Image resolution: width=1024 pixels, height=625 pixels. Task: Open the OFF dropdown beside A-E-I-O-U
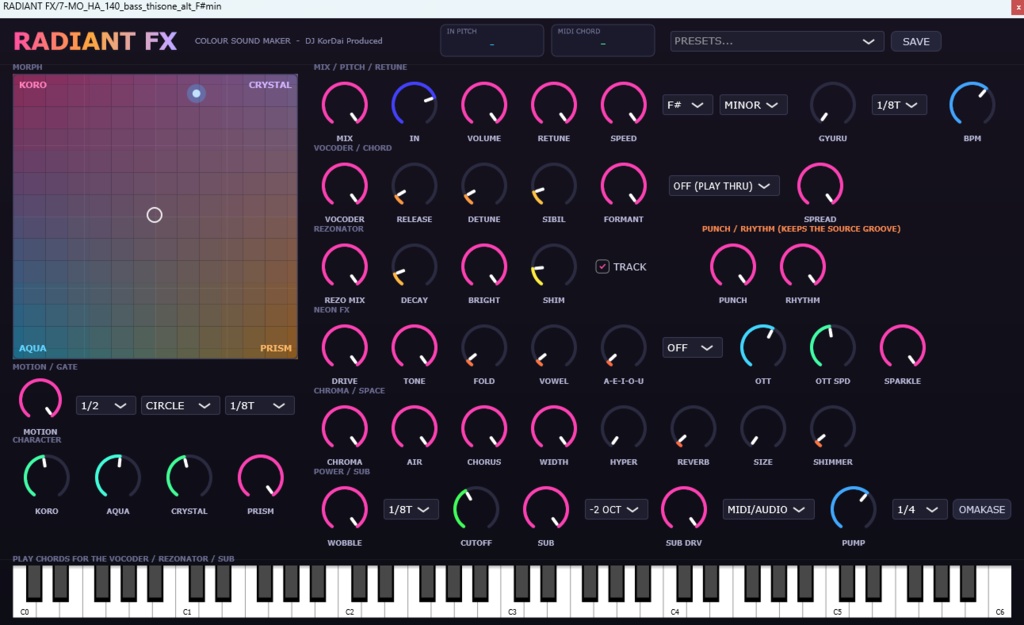click(692, 348)
